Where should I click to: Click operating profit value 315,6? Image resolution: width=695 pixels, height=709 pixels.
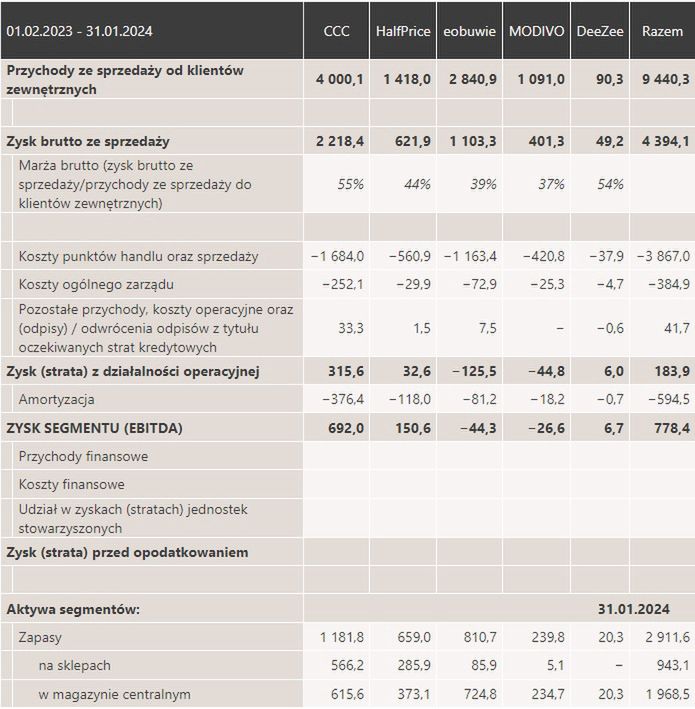(345, 372)
